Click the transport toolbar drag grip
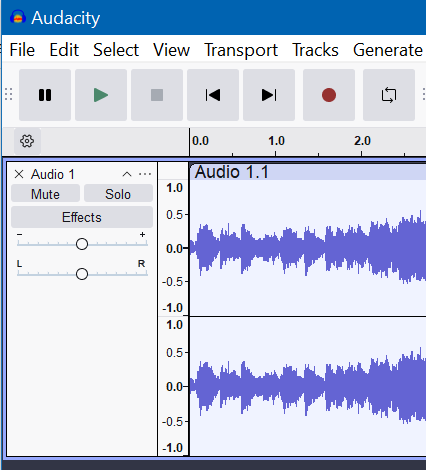426x470 pixels. pyautogui.click(x=9, y=94)
